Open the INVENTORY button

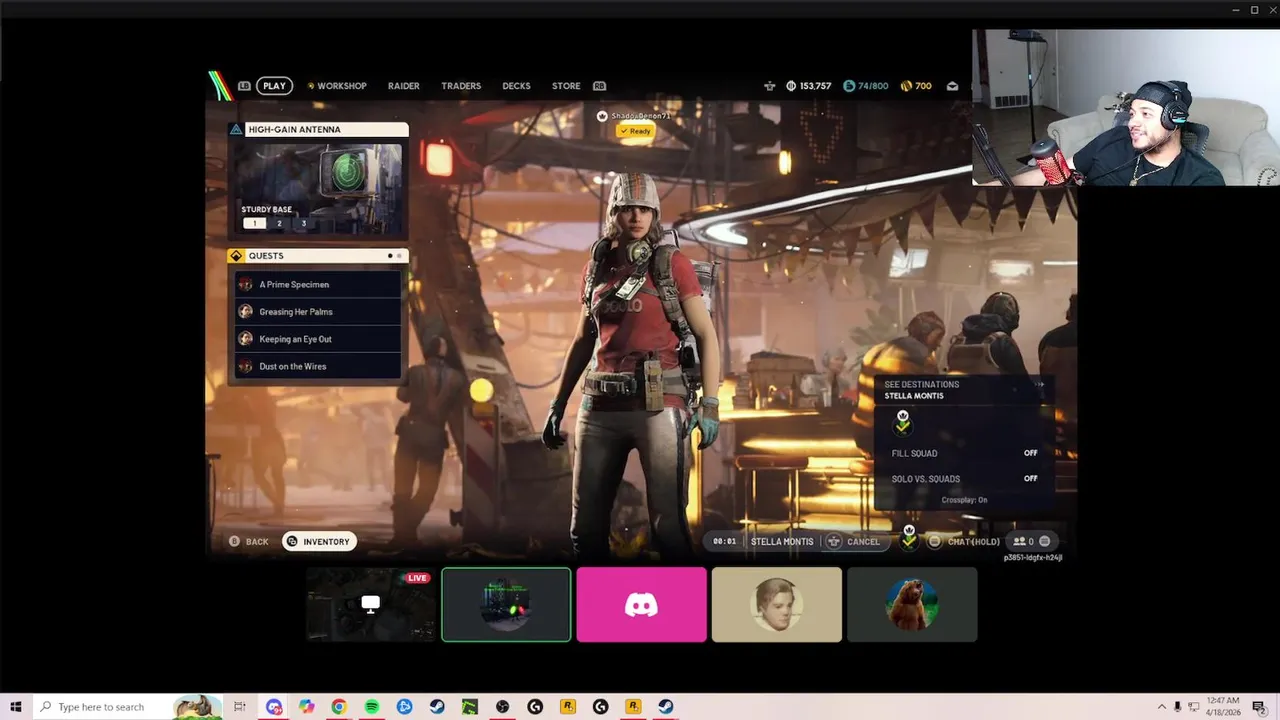[319, 541]
